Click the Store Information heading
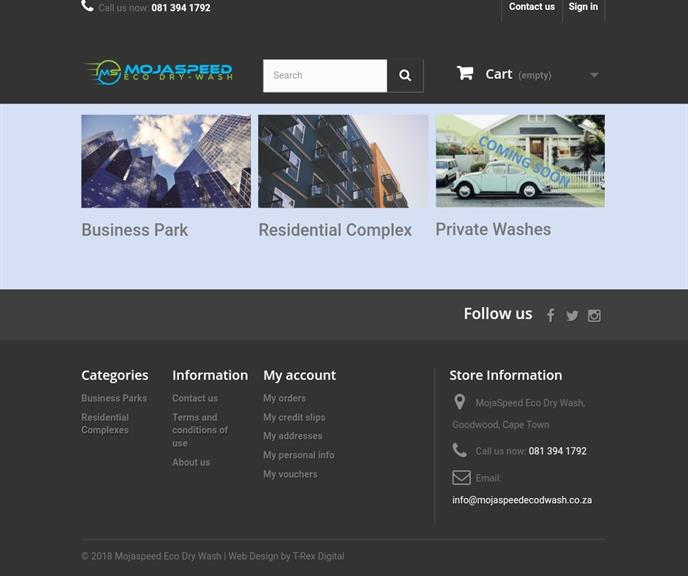The height and width of the screenshot is (576, 688). (x=505, y=375)
